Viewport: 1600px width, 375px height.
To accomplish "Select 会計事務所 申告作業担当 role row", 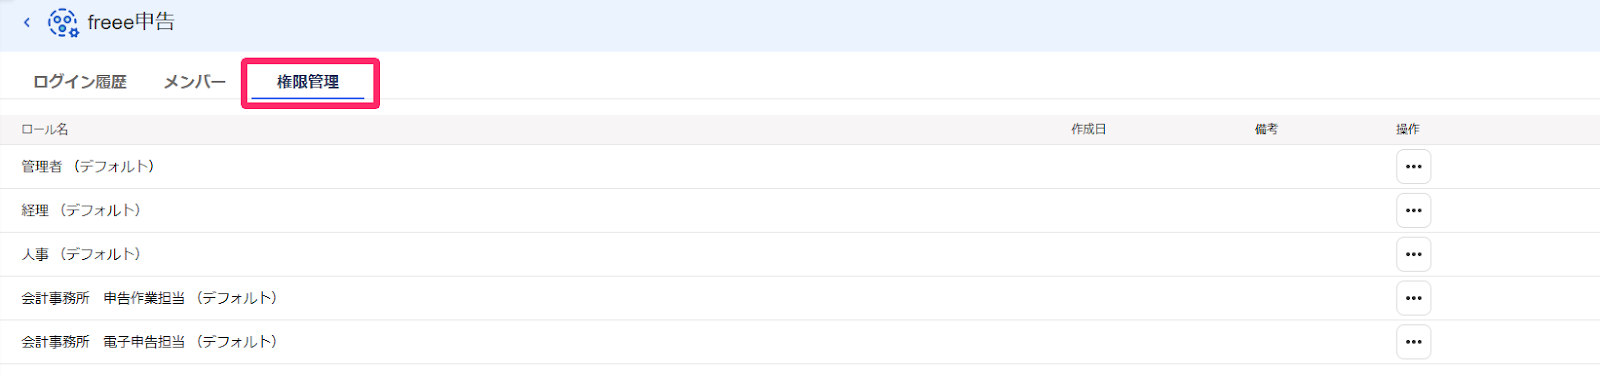I will tap(800, 298).
